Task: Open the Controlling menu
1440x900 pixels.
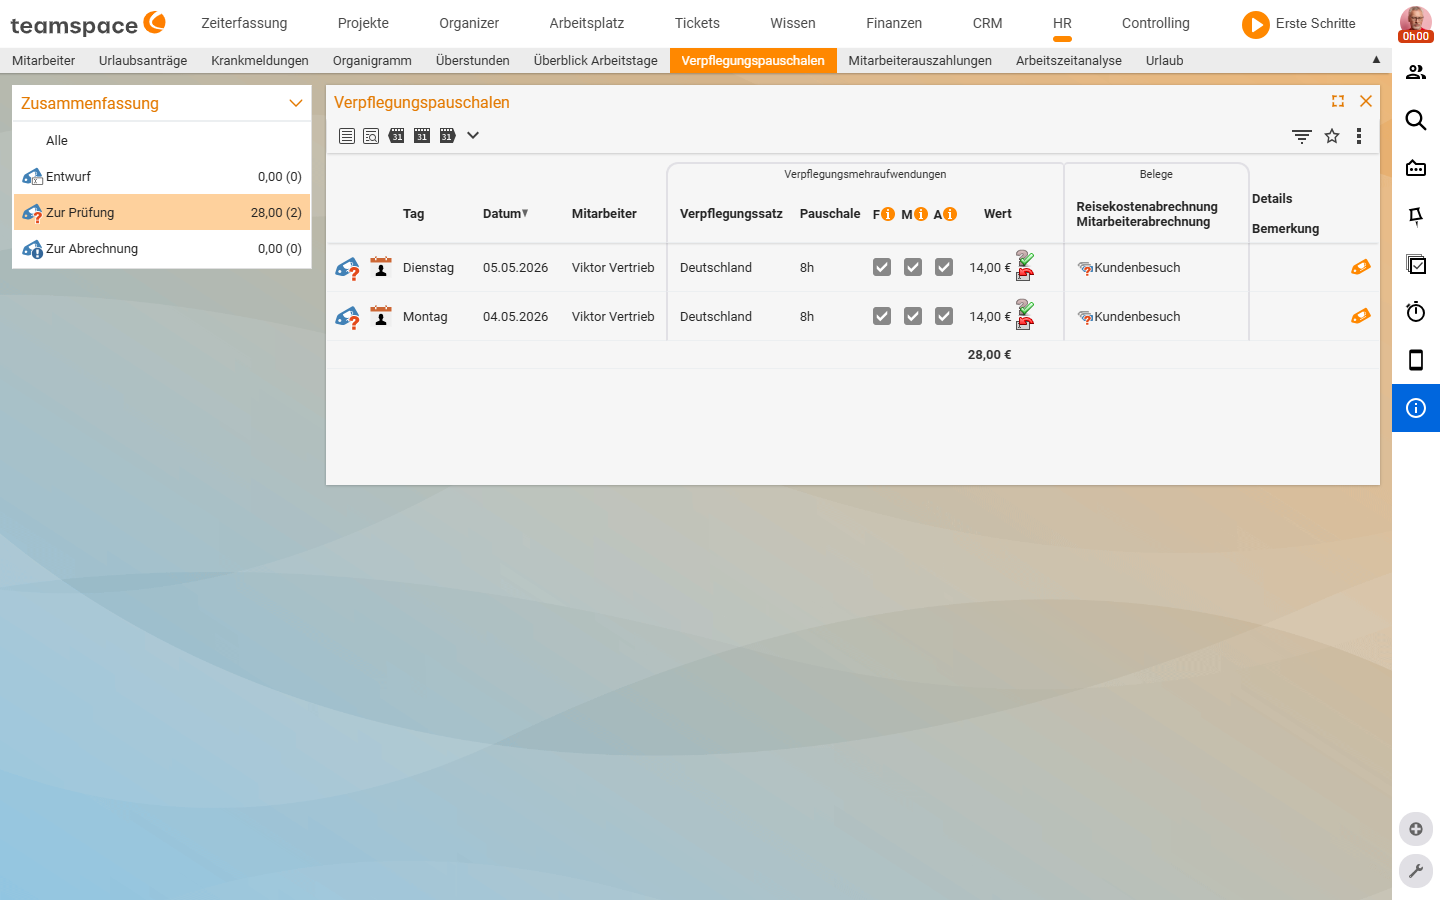Action: [1156, 23]
